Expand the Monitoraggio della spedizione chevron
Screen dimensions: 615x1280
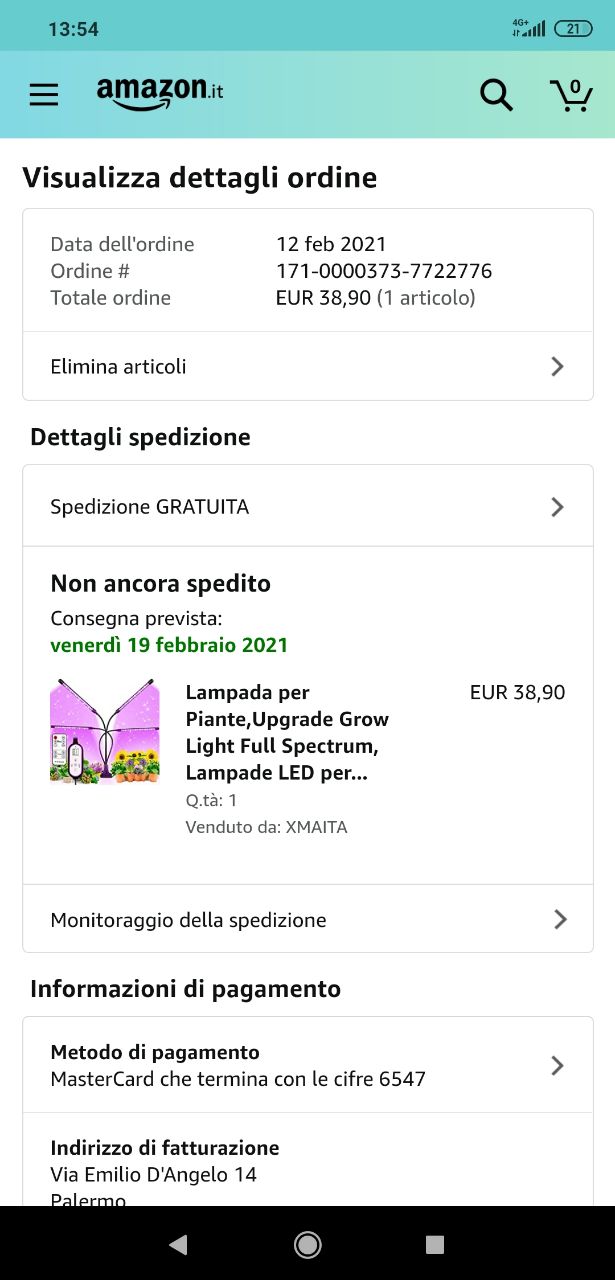pos(560,919)
